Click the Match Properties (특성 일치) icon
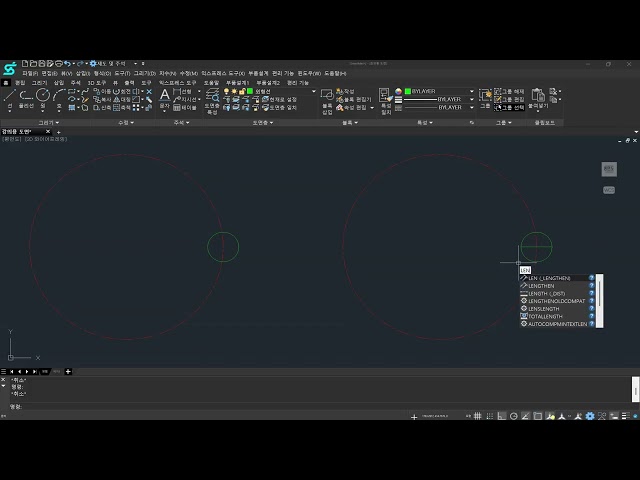This screenshot has height=480, width=640. [386, 101]
